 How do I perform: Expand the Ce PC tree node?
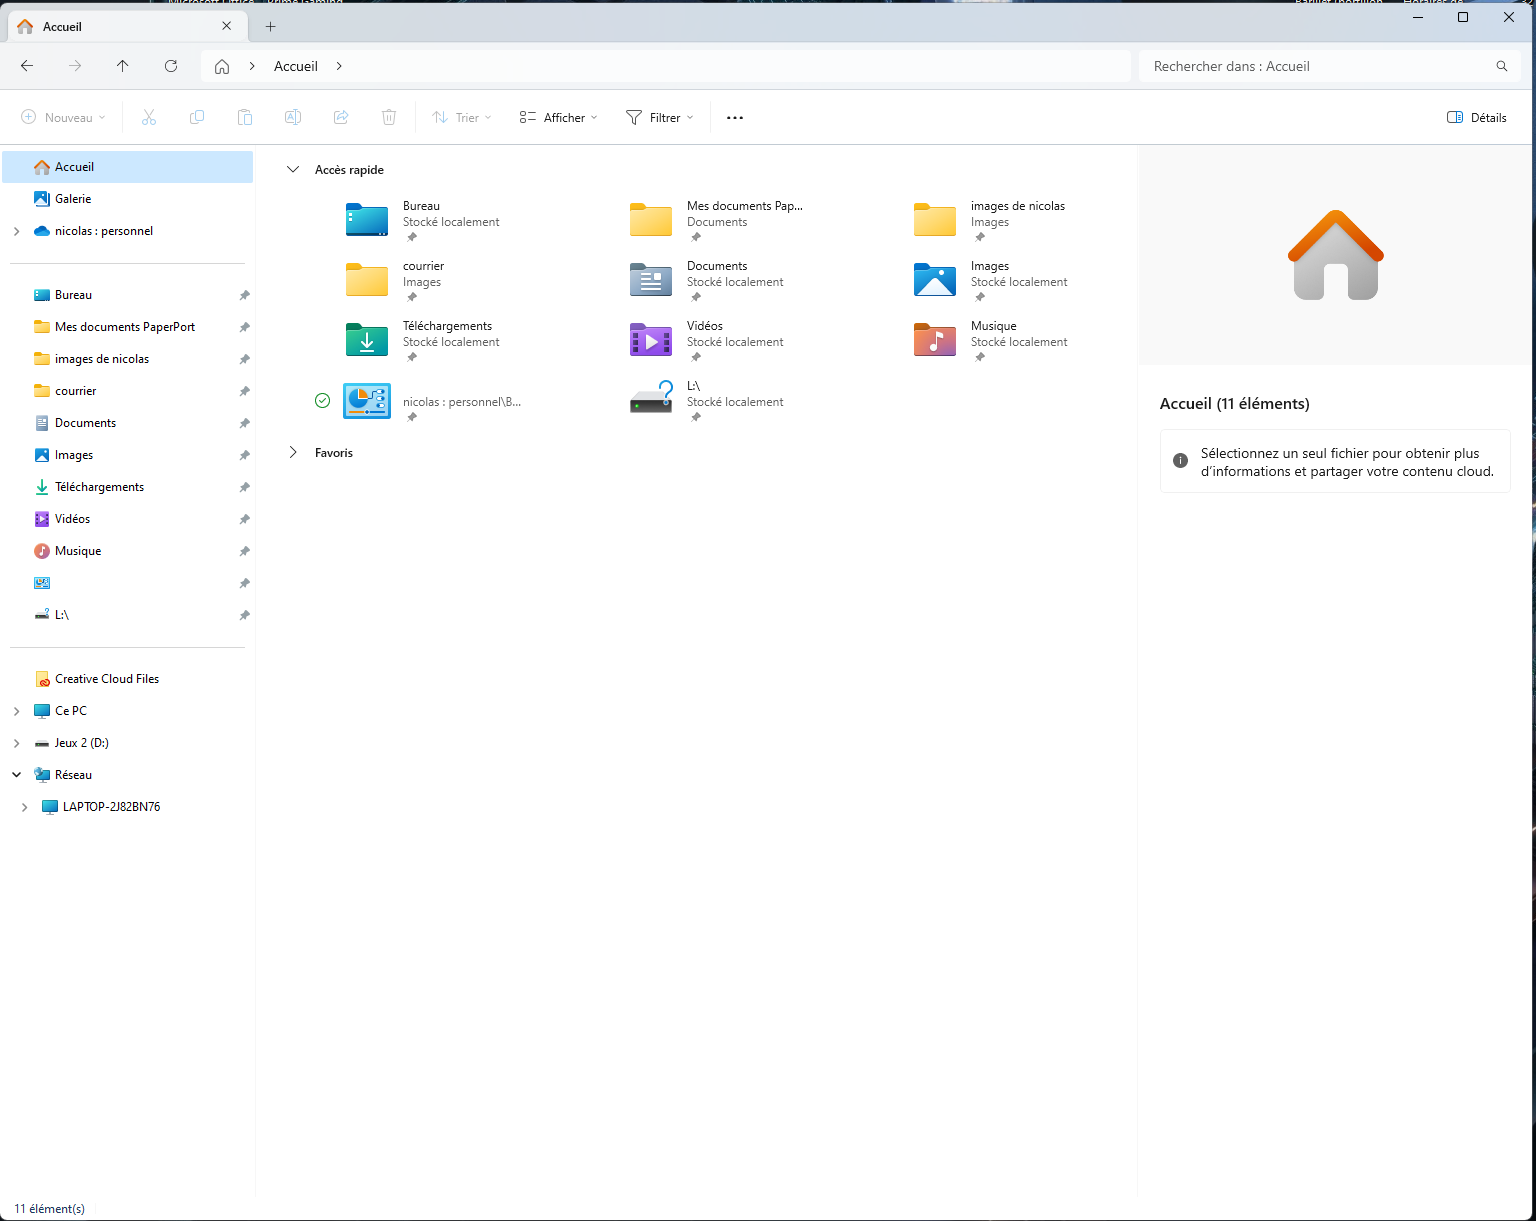pyautogui.click(x=17, y=711)
